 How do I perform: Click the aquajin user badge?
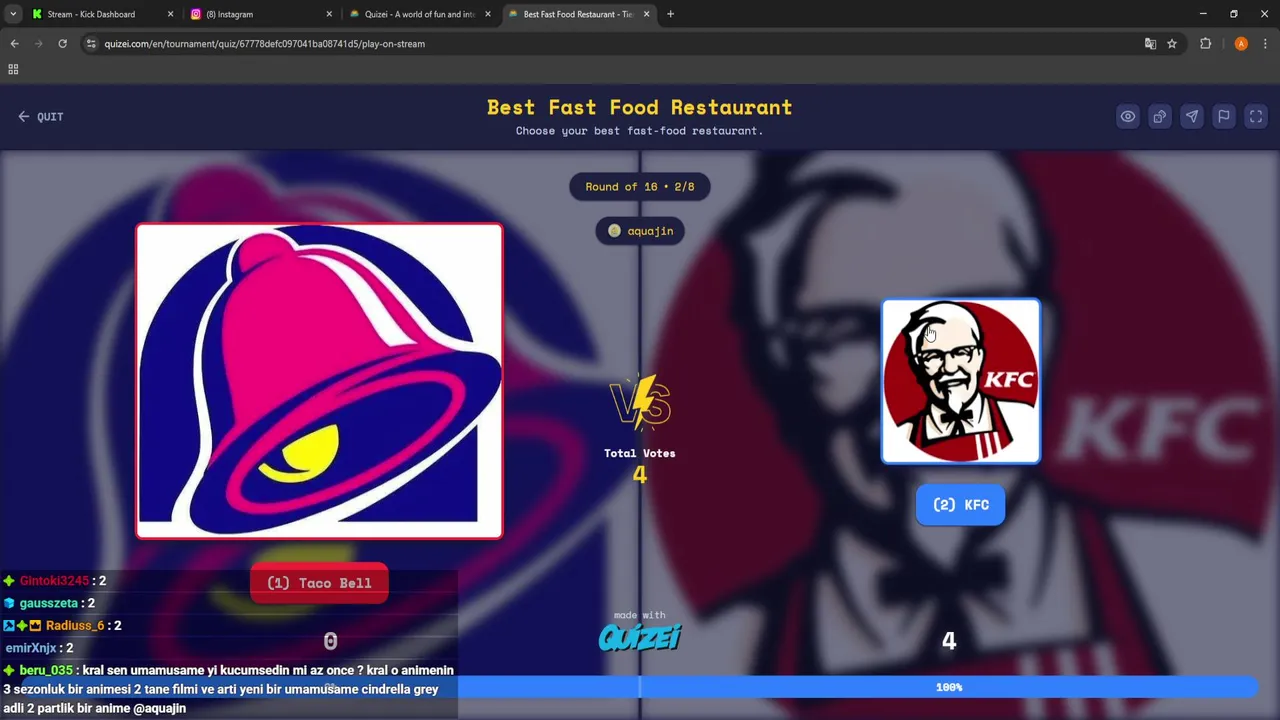click(x=640, y=231)
